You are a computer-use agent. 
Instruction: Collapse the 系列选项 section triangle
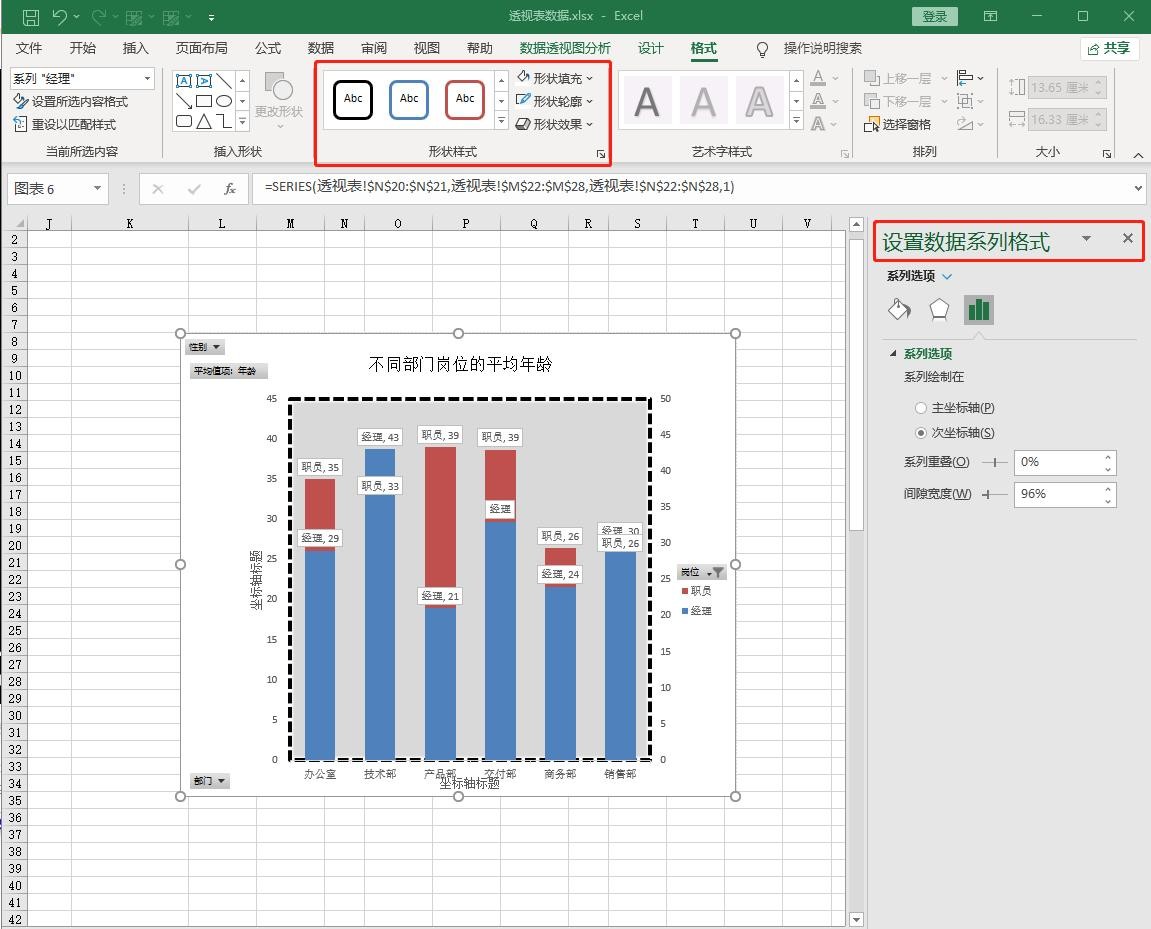(x=893, y=354)
